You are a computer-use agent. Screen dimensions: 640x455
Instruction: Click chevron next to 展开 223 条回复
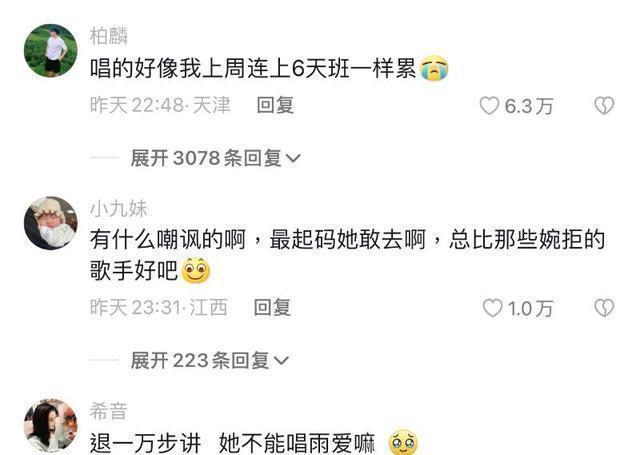point(282,361)
